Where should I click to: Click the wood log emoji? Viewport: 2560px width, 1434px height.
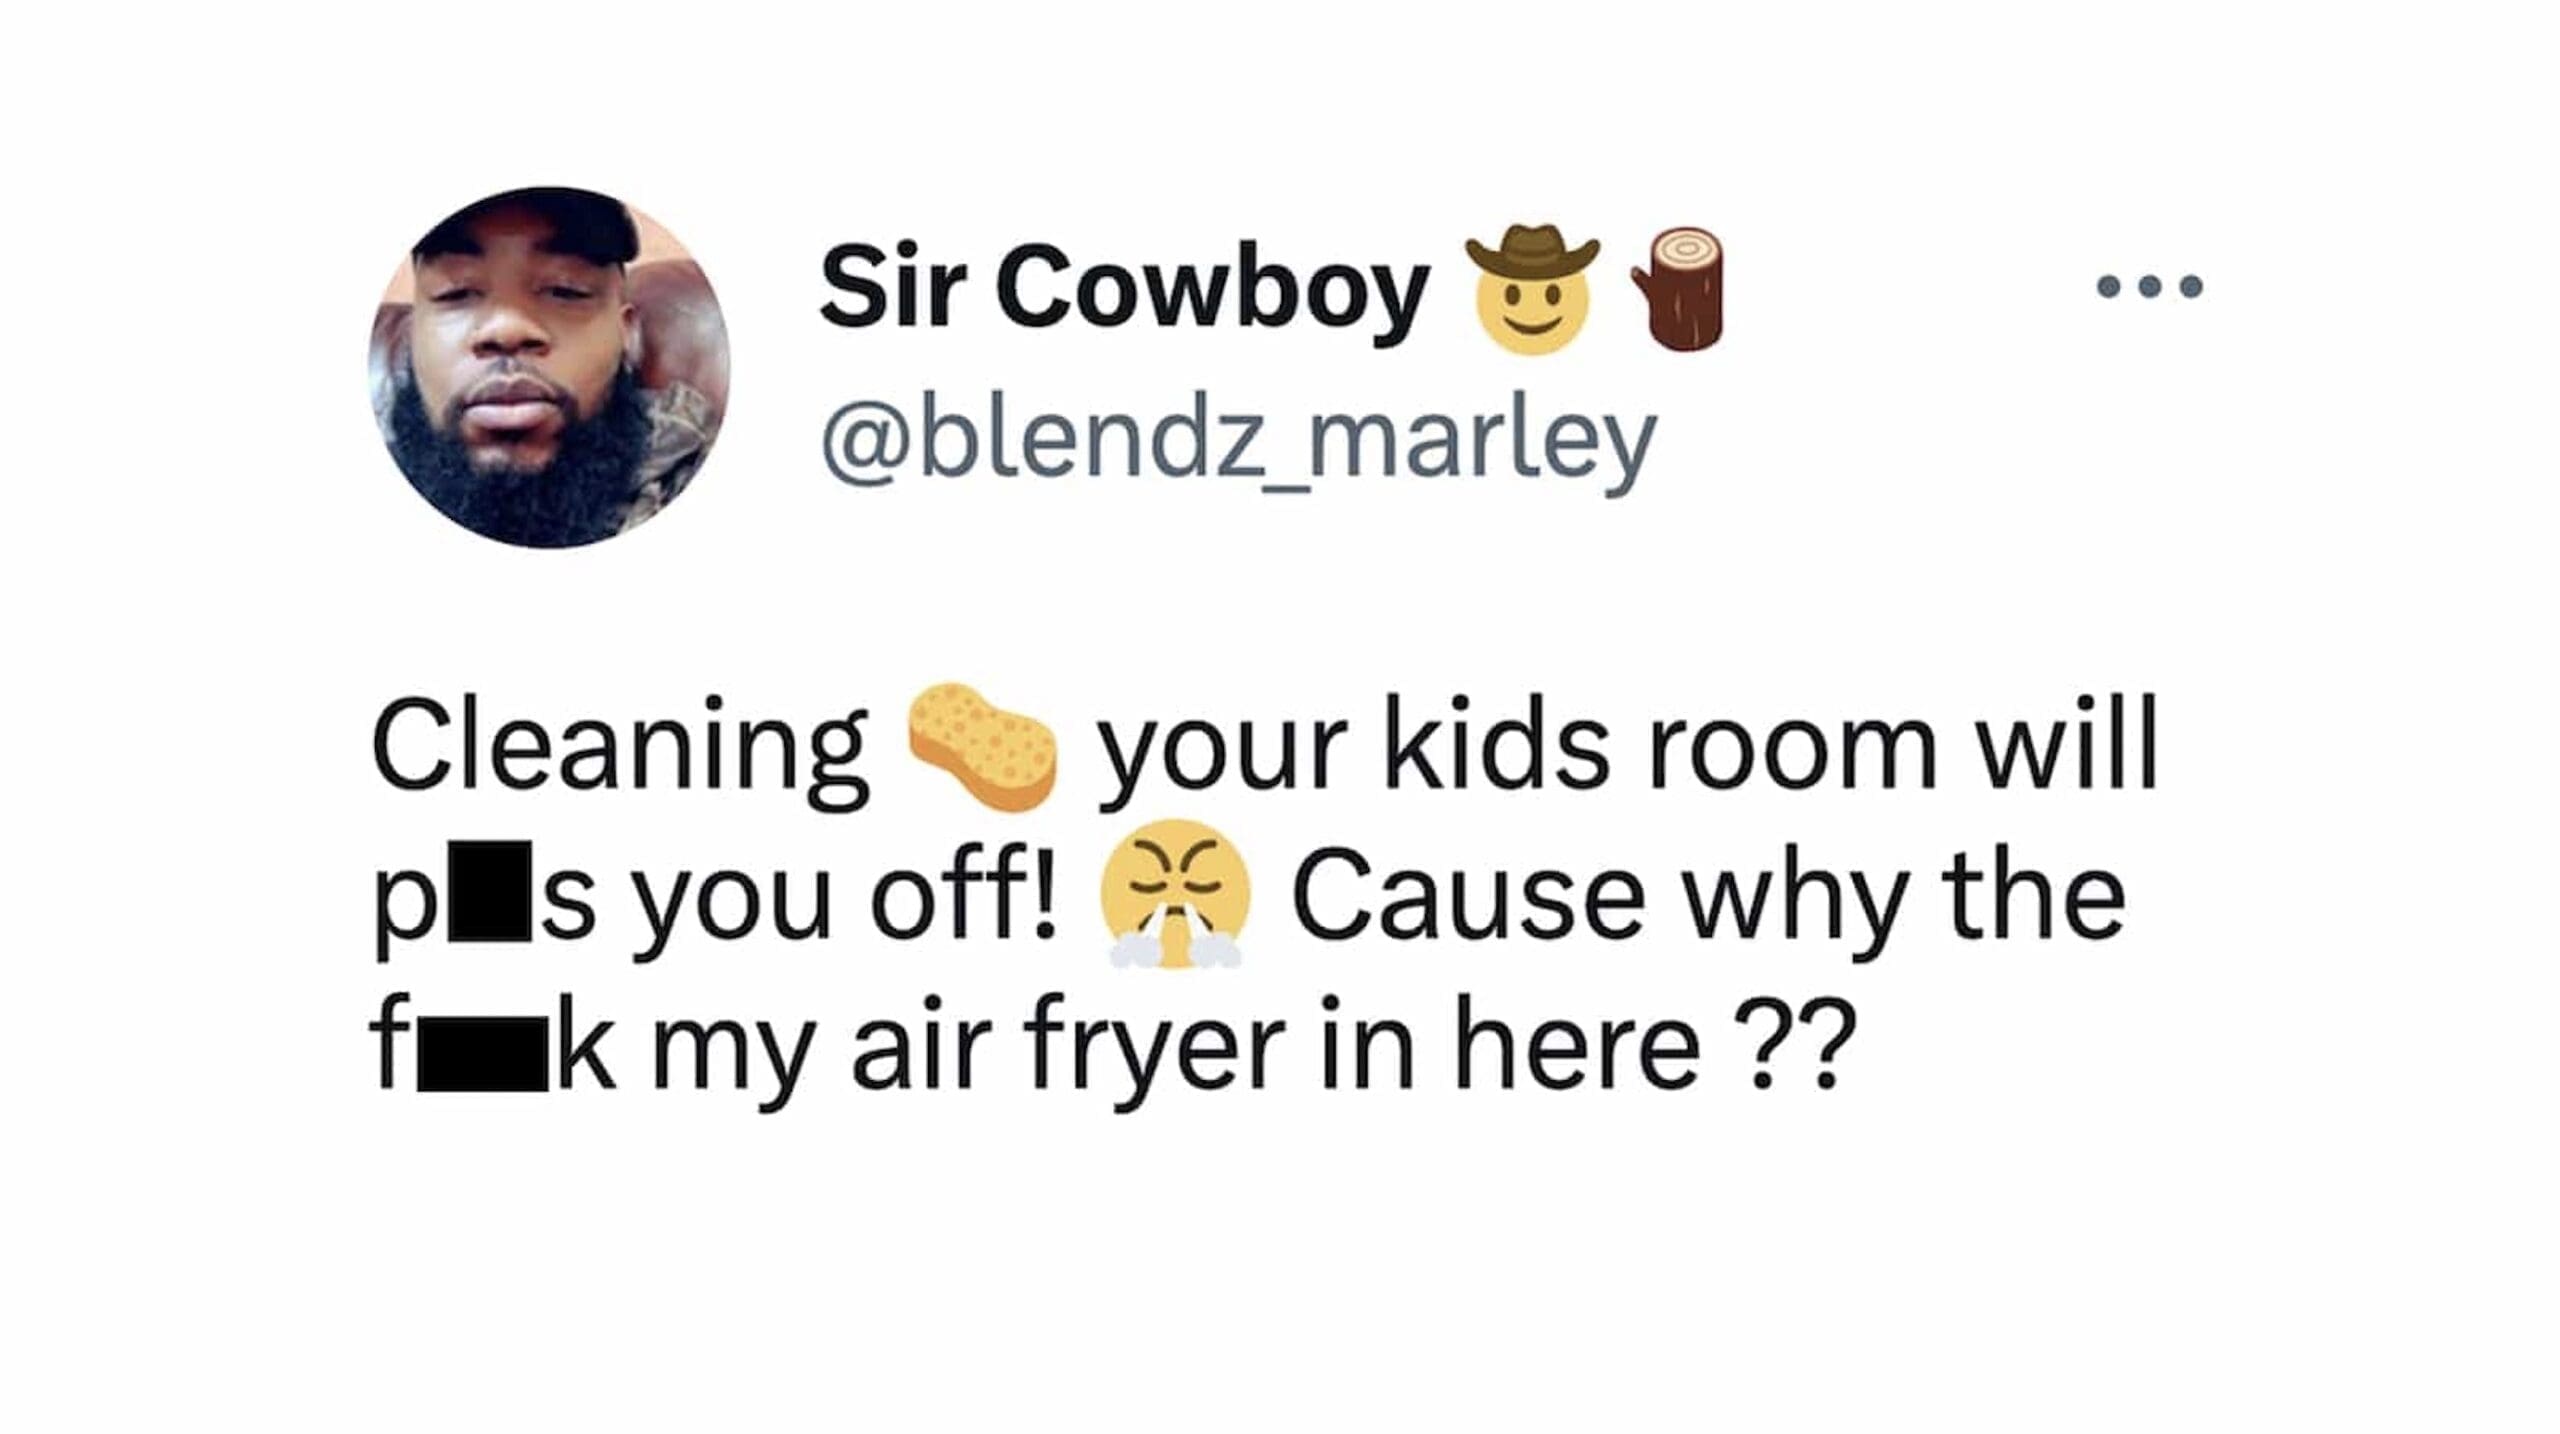point(1679,289)
